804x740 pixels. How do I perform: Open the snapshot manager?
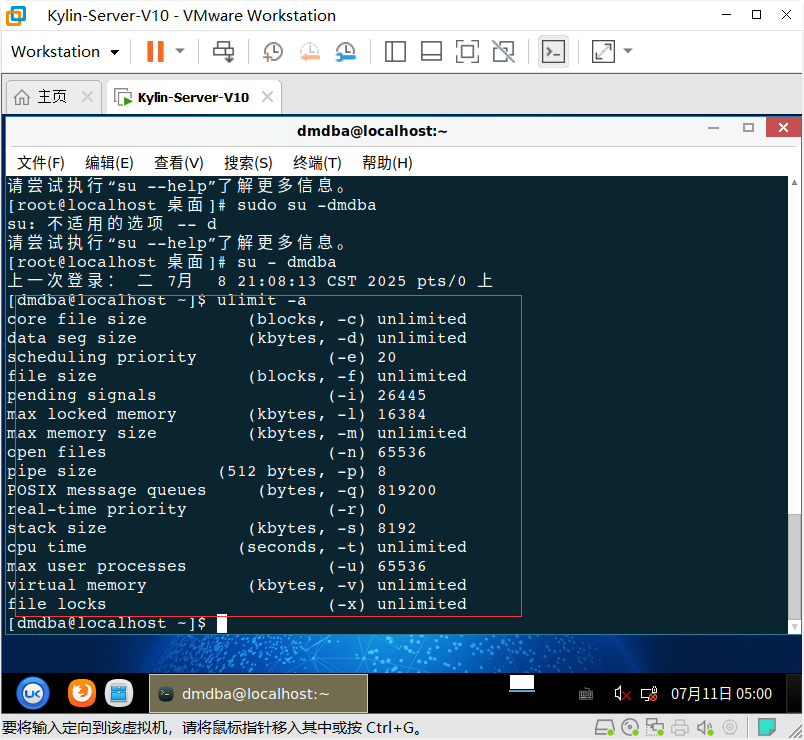(346, 52)
